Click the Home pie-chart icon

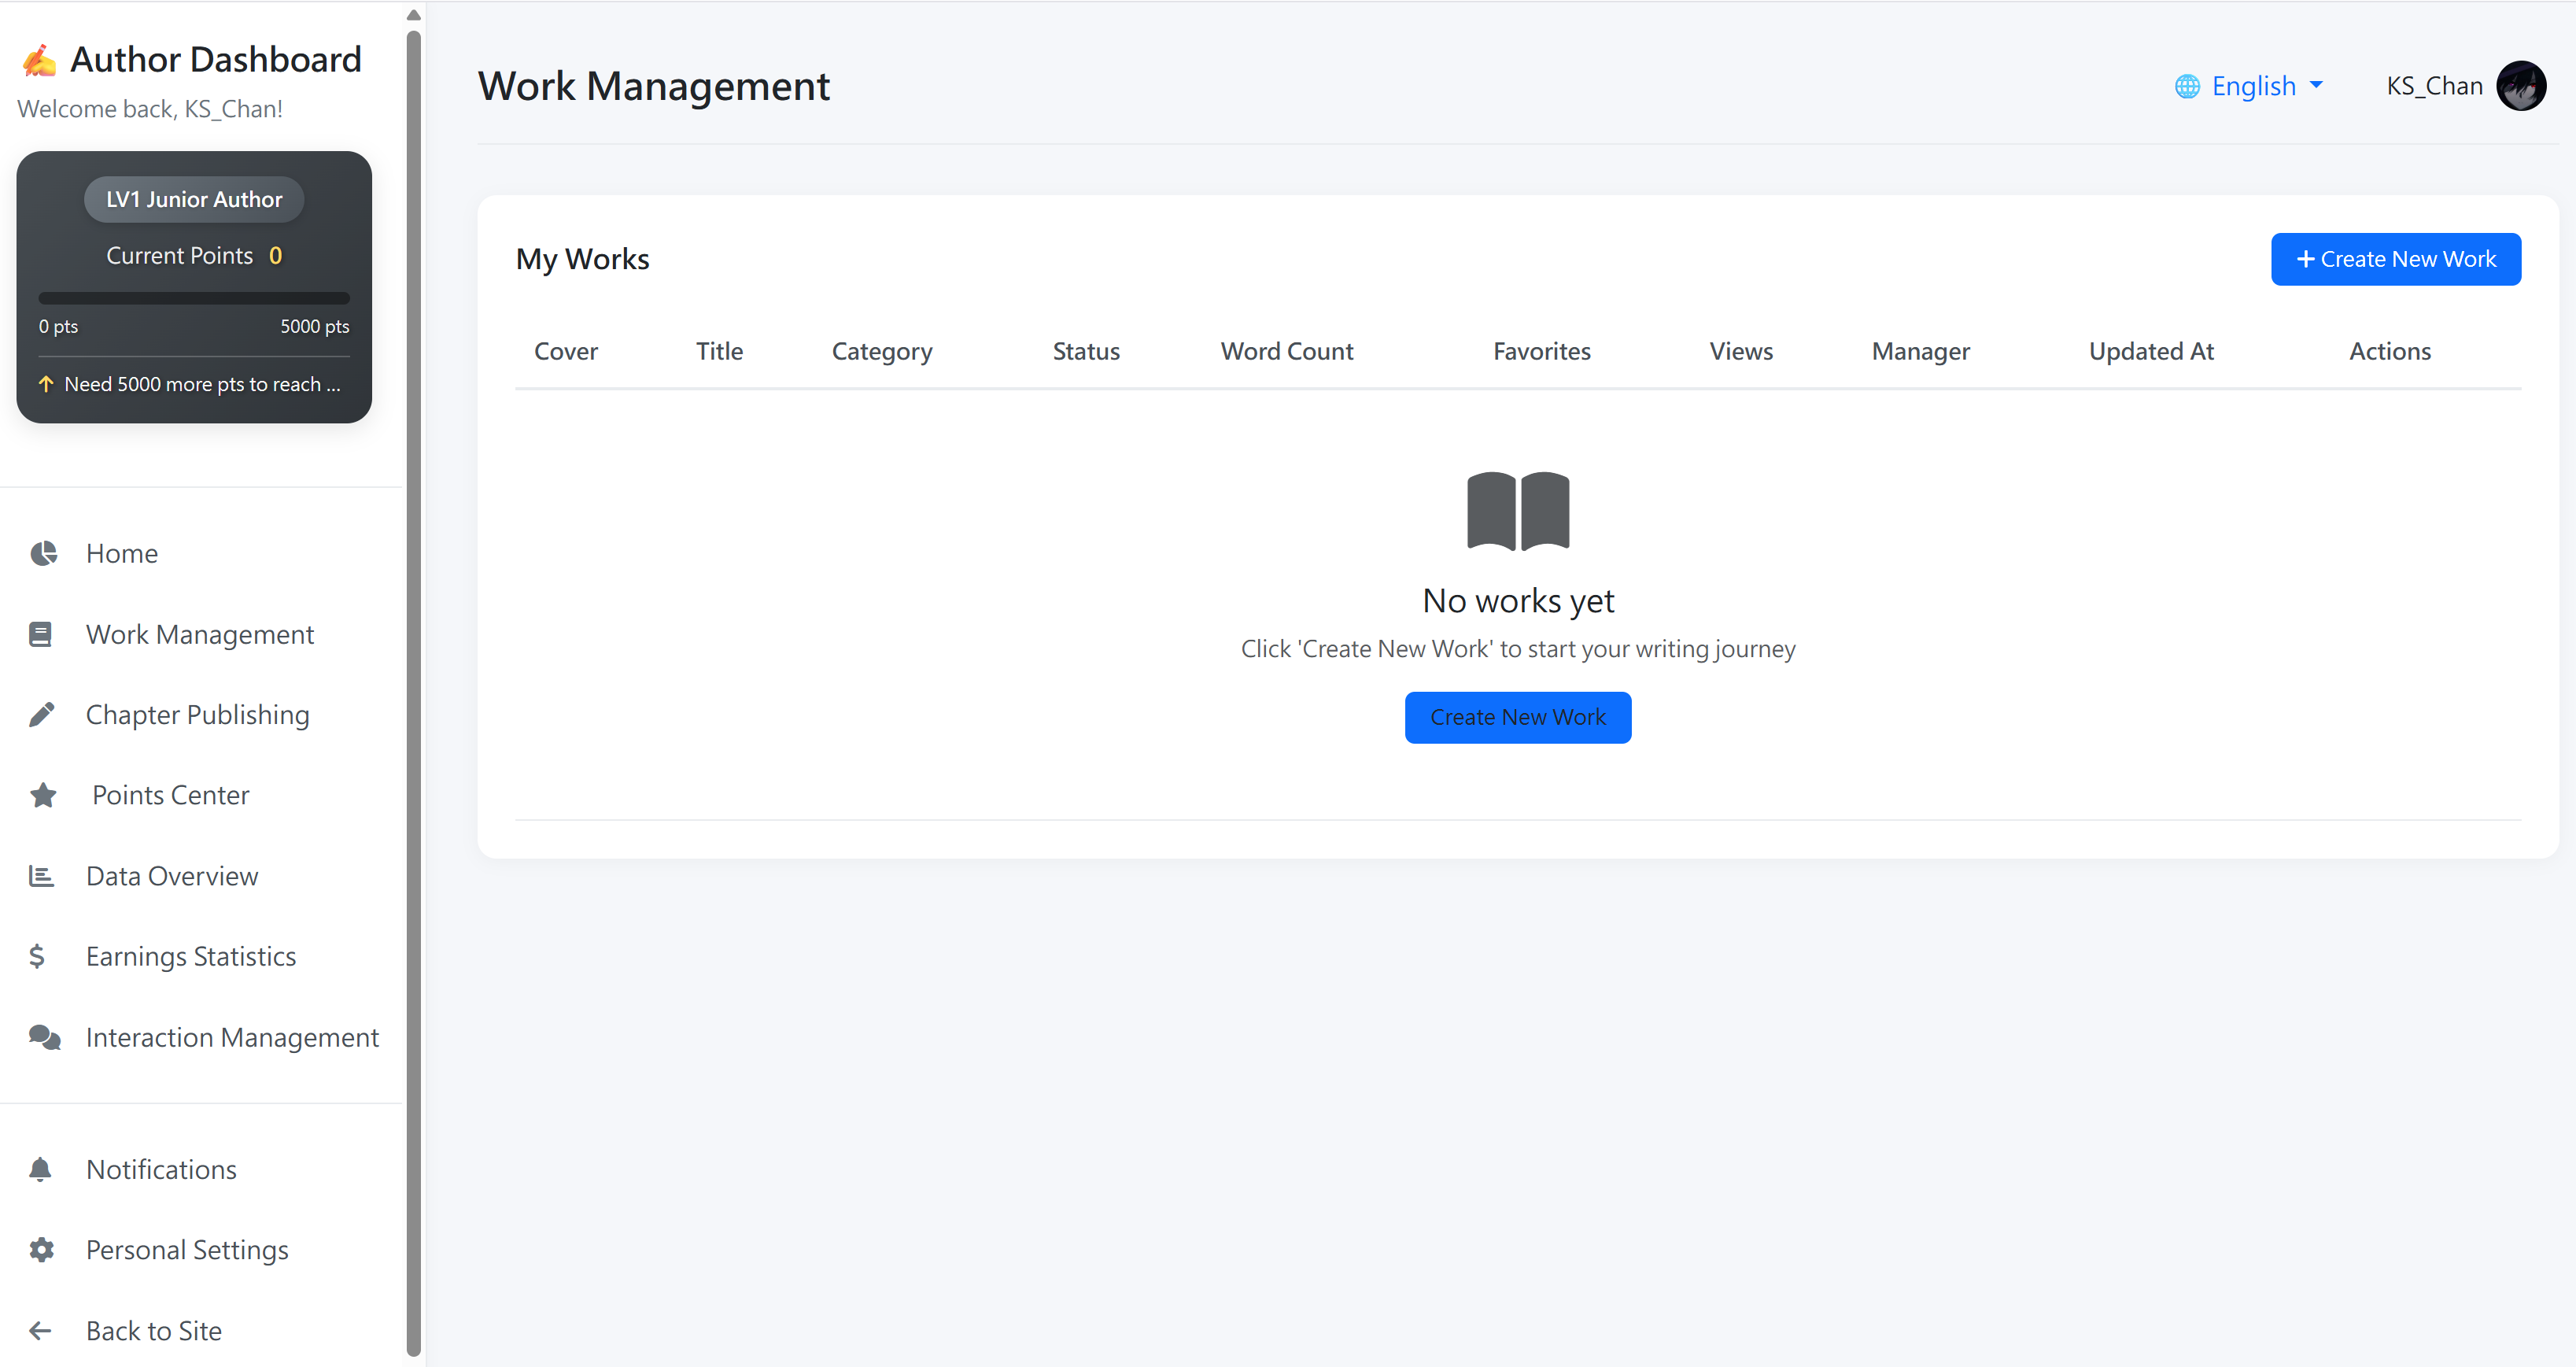point(43,553)
